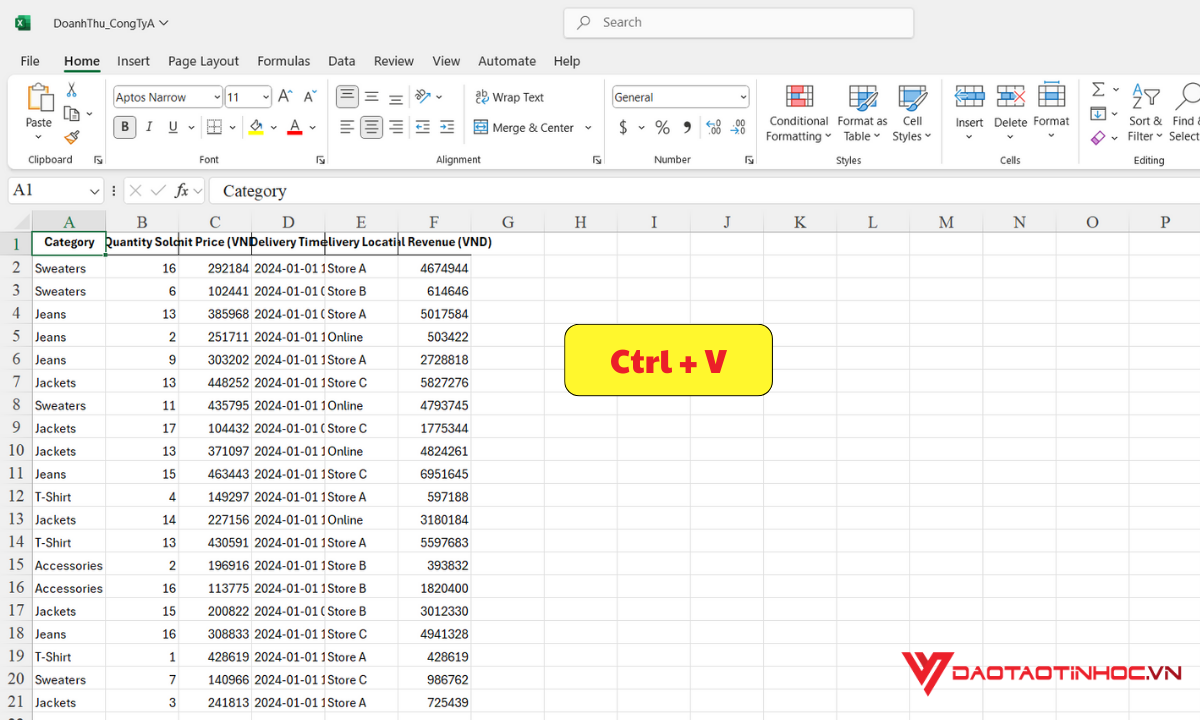This screenshot has width=1200, height=720.
Task: Open the Aptos Narrow font name dropdown
Action: click(x=216, y=97)
